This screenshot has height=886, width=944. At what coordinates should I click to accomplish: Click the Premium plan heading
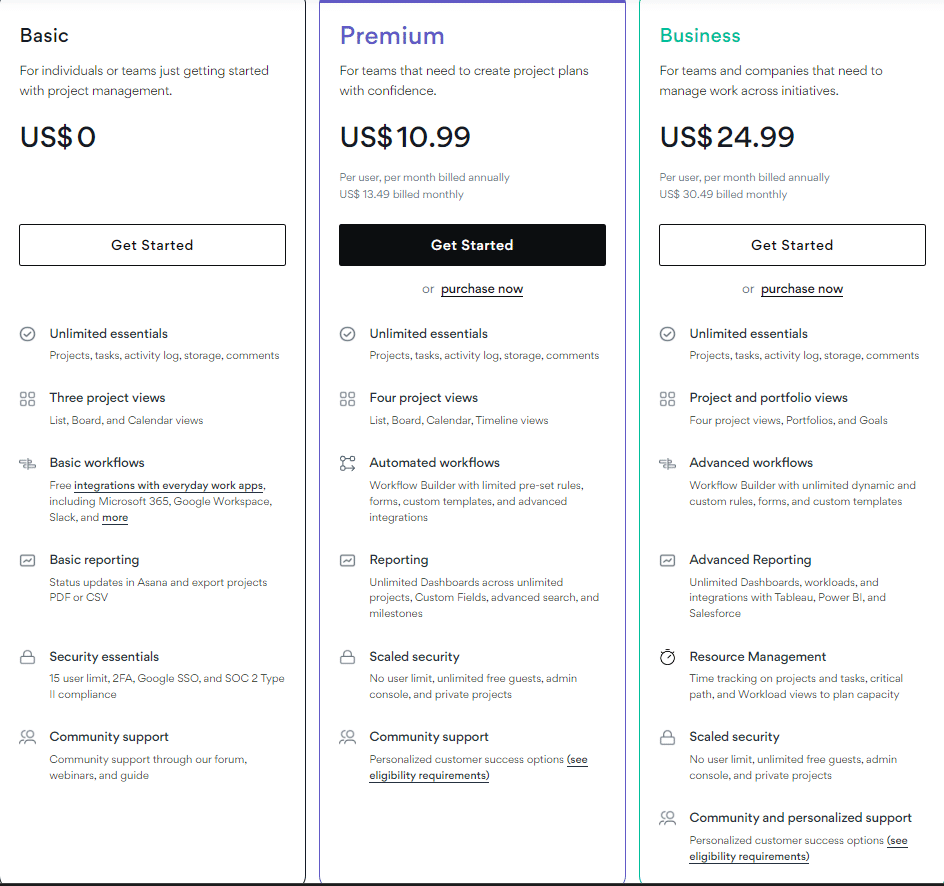[392, 36]
